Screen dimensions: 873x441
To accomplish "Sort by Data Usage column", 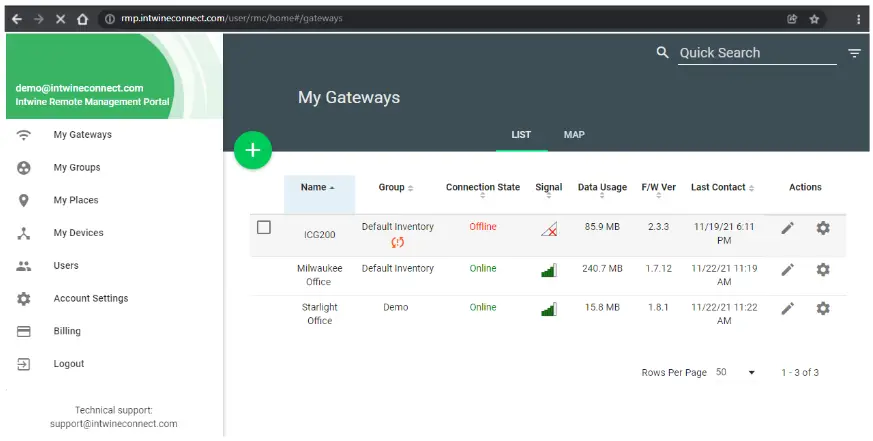I will (x=602, y=188).
